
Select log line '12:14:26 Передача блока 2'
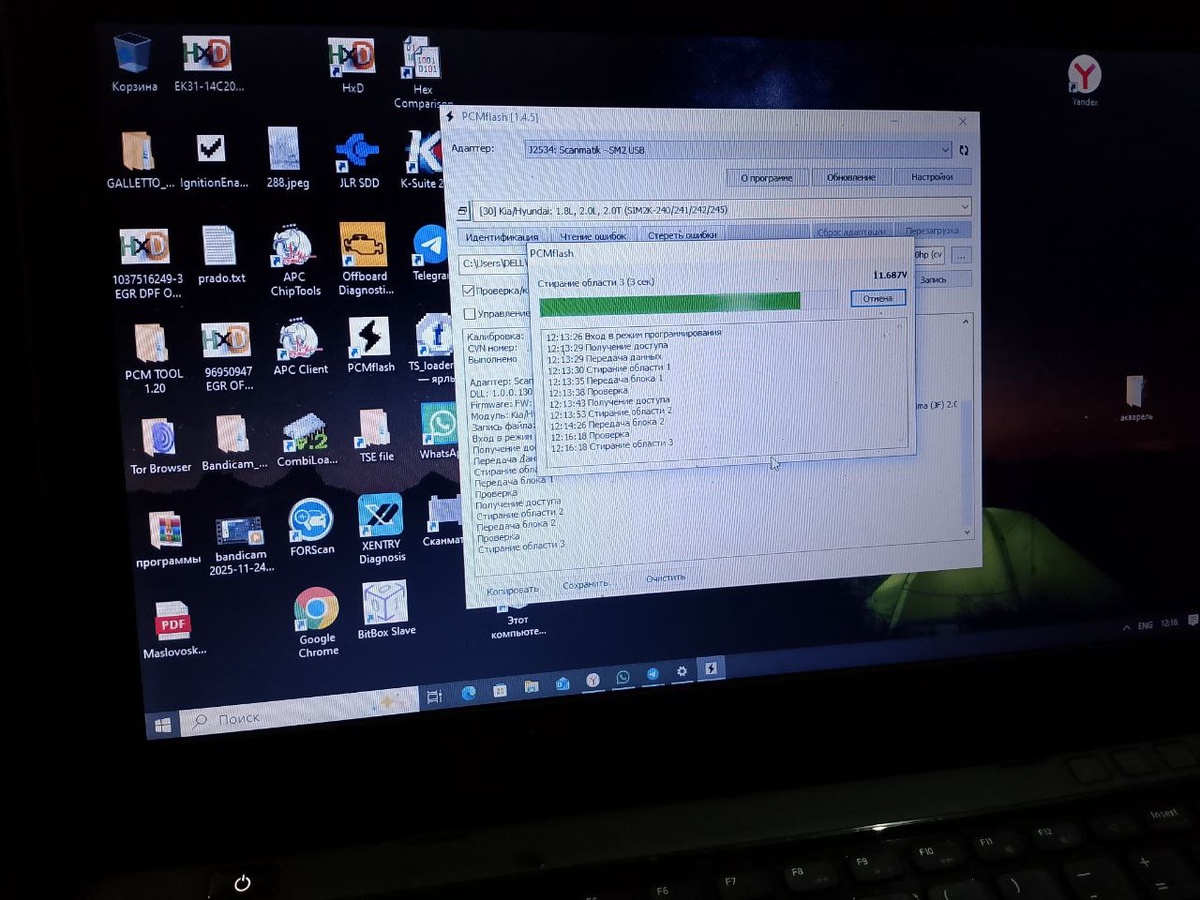pyautogui.click(x=606, y=423)
